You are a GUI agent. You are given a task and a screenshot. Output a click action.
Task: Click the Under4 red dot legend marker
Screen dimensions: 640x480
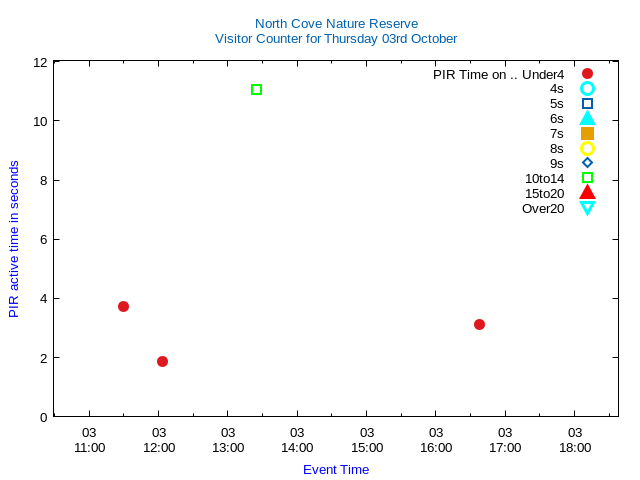pos(587,74)
